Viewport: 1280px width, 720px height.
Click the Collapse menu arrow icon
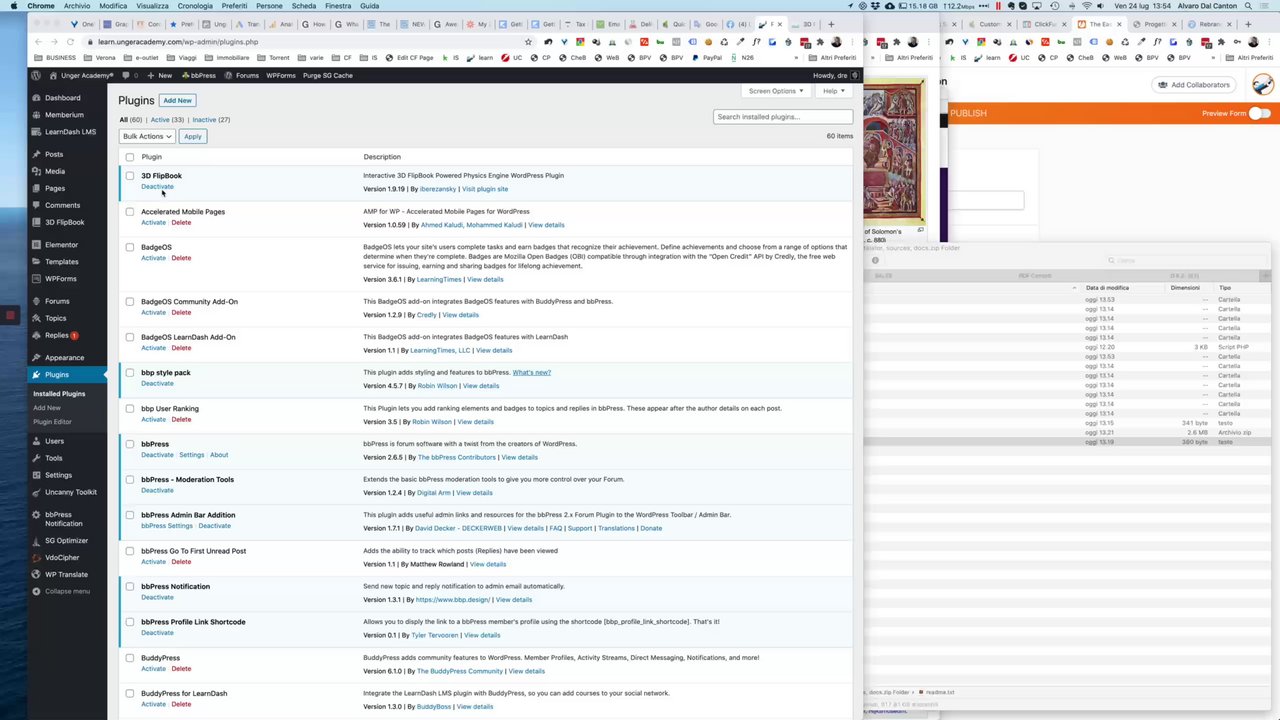click(x=36, y=591)
